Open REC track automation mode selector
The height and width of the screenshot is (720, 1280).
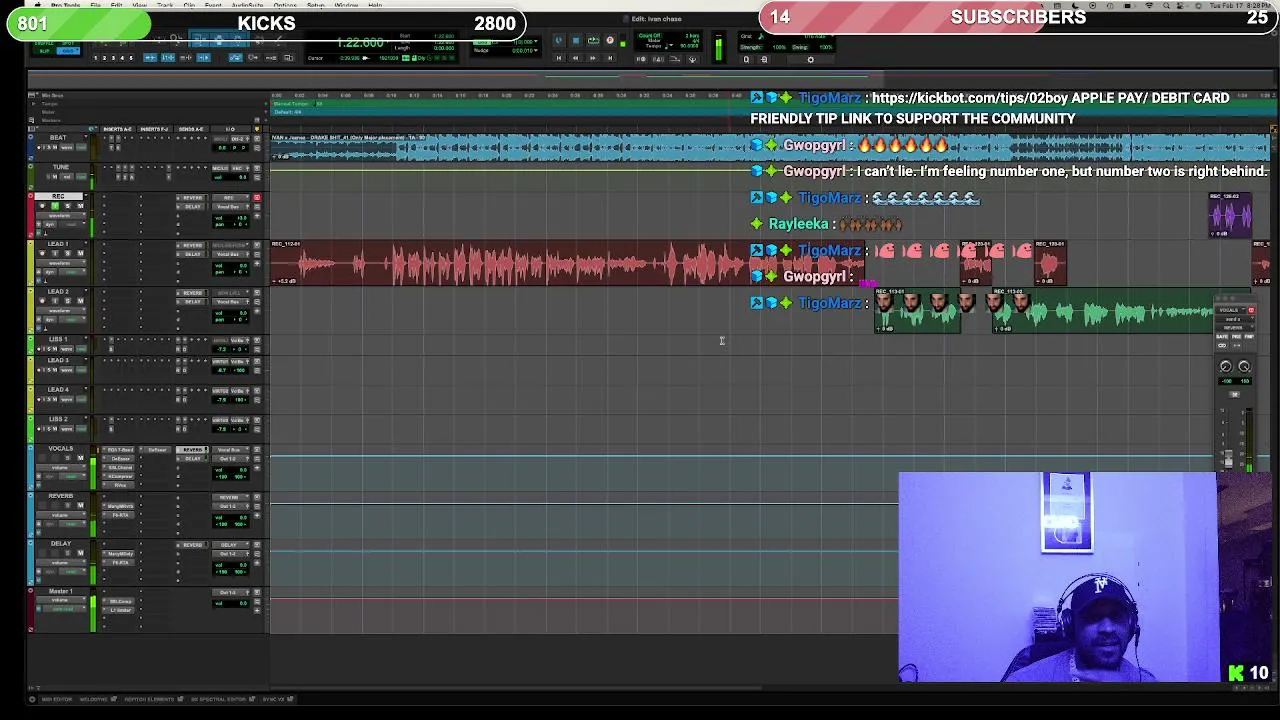71,224
